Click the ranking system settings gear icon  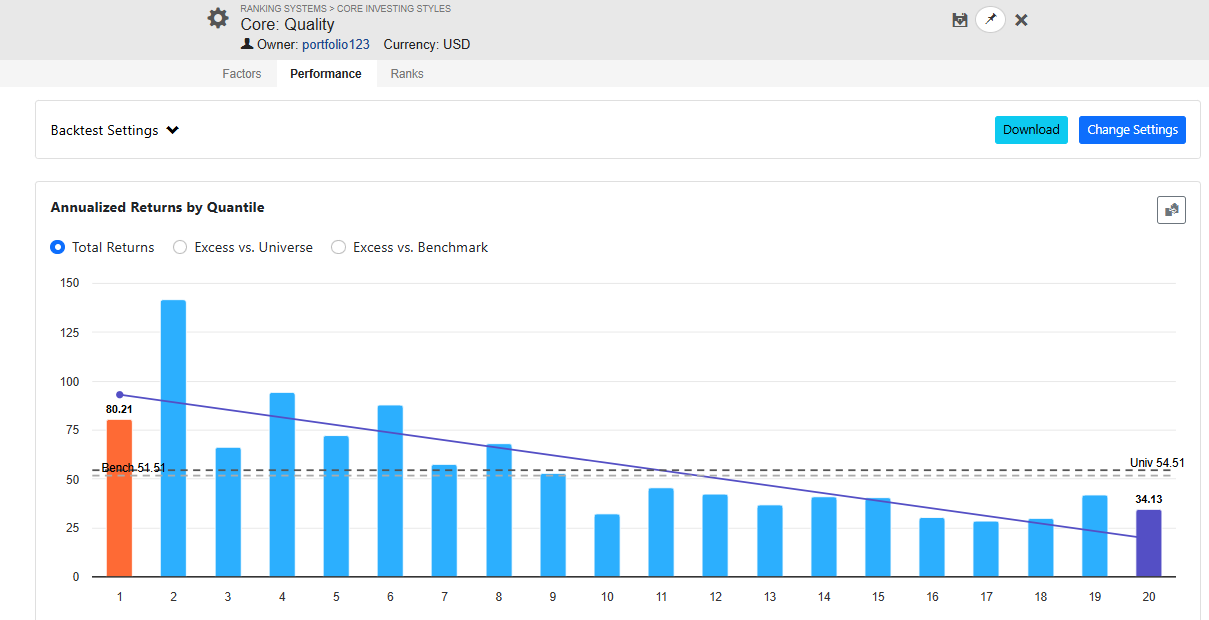(218, 18)
